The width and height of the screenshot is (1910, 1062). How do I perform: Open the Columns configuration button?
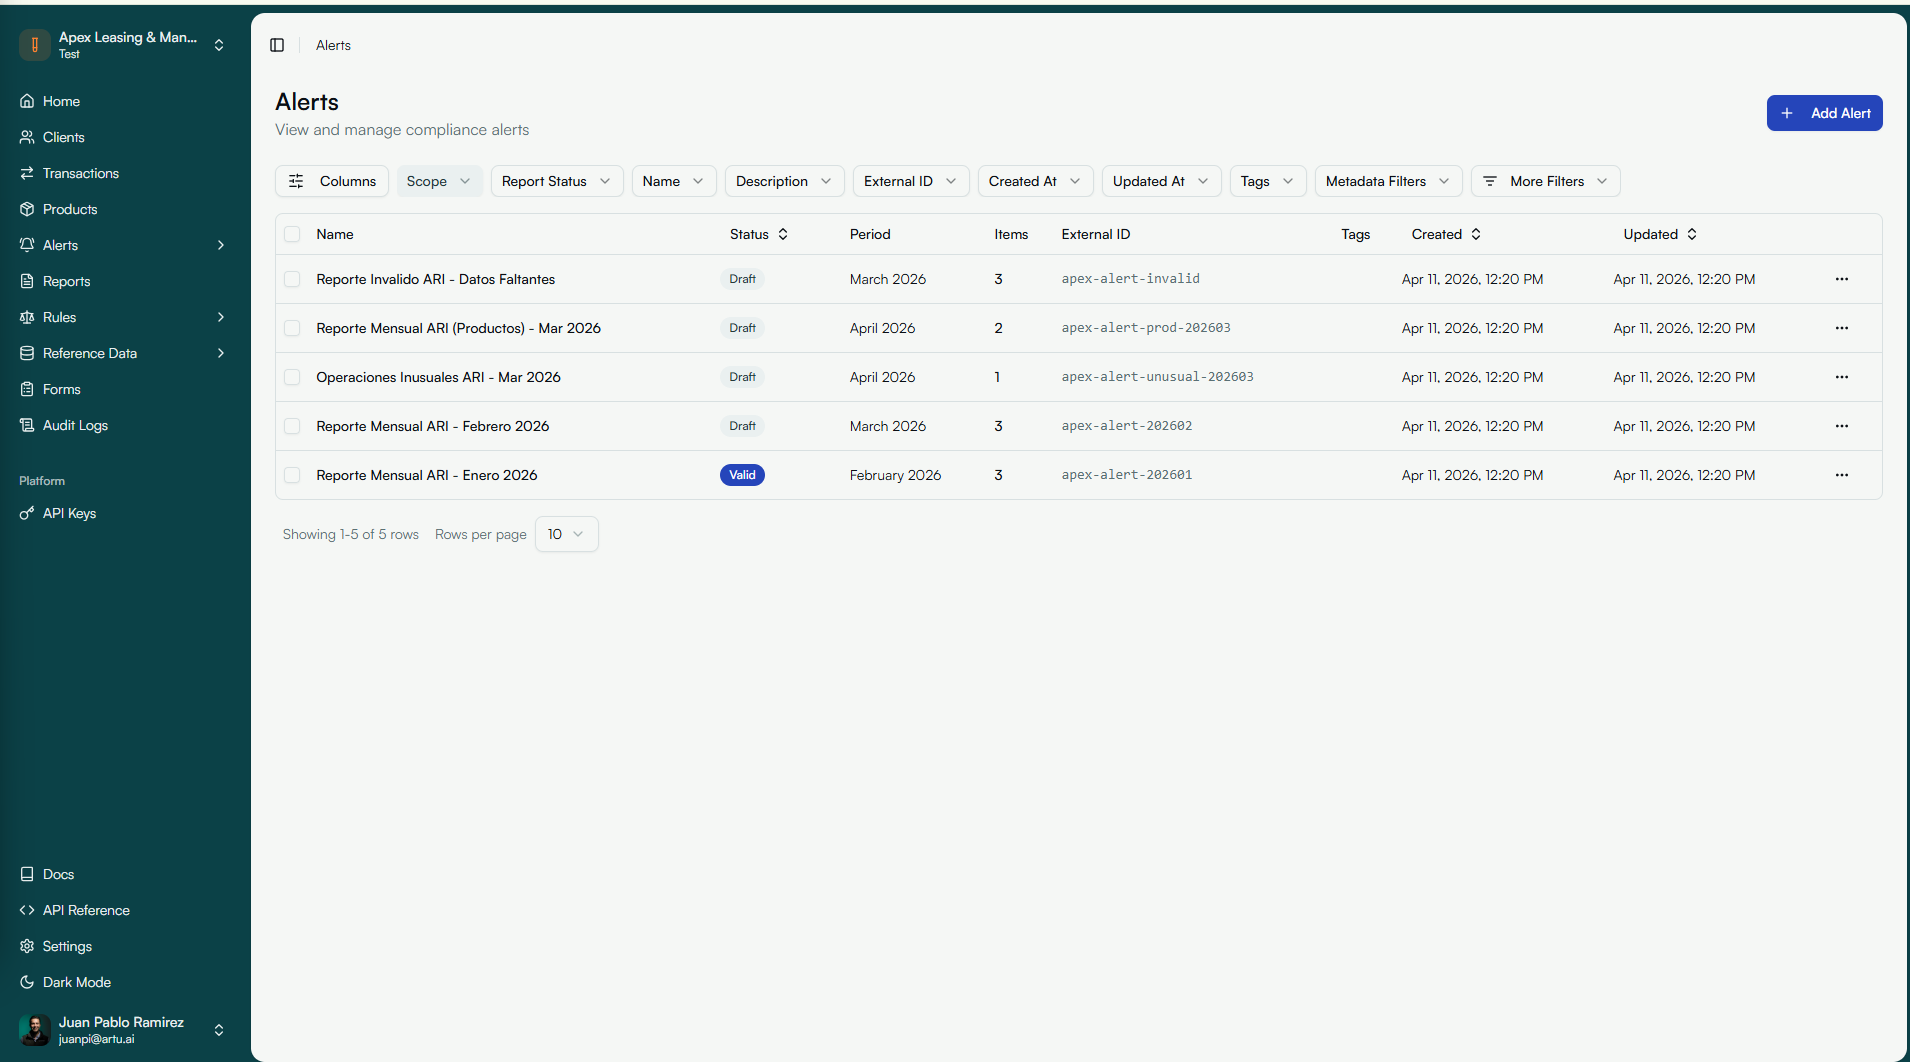click(332, 181)
